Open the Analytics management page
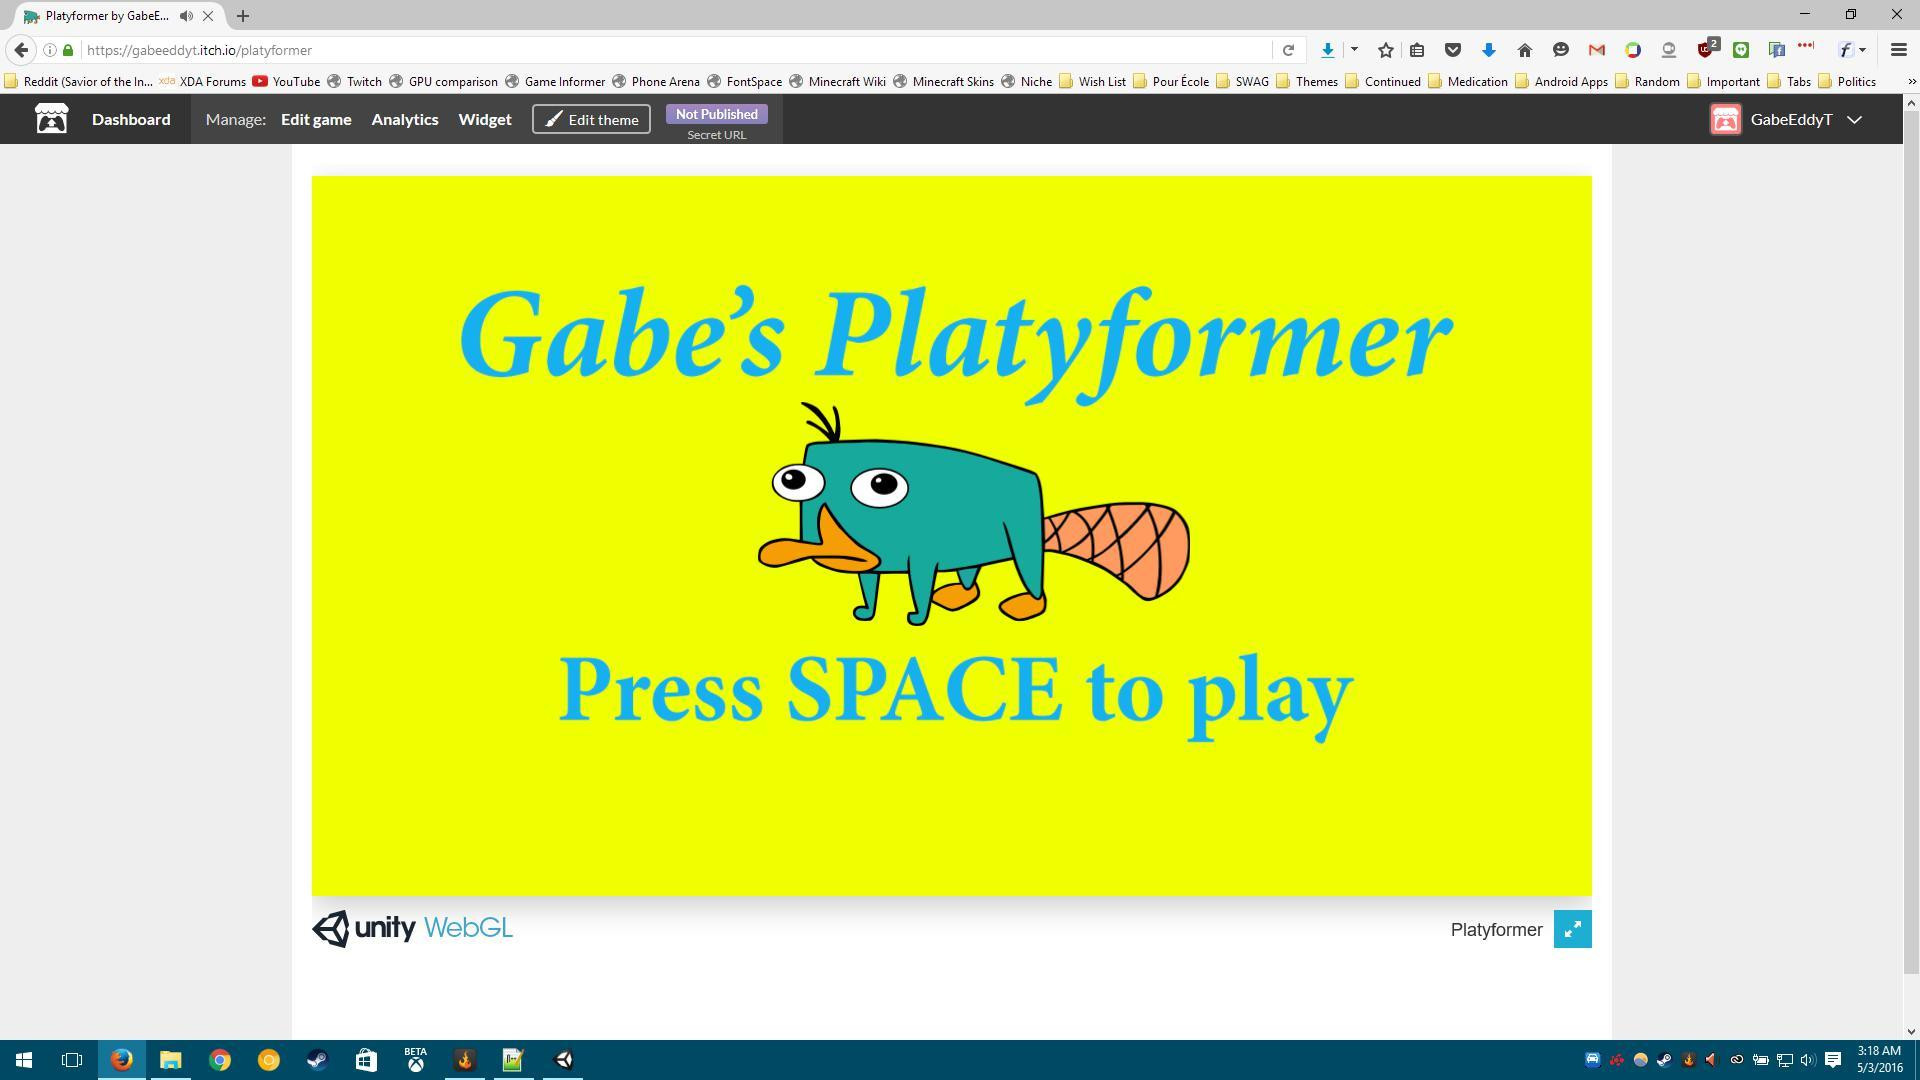This screenshot has width=1920, height=1080. [x=405, y=119]
